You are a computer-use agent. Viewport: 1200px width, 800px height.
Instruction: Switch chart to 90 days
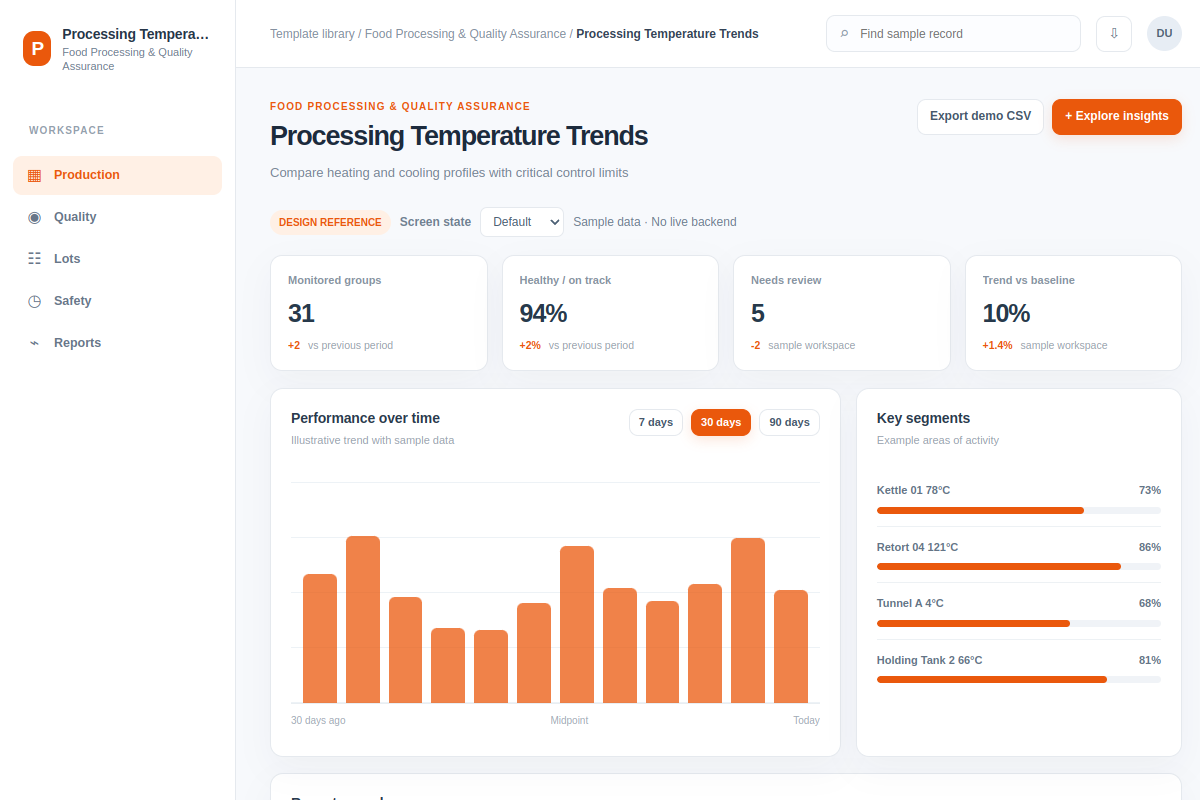pyautogui.click(x=789, y=422)
